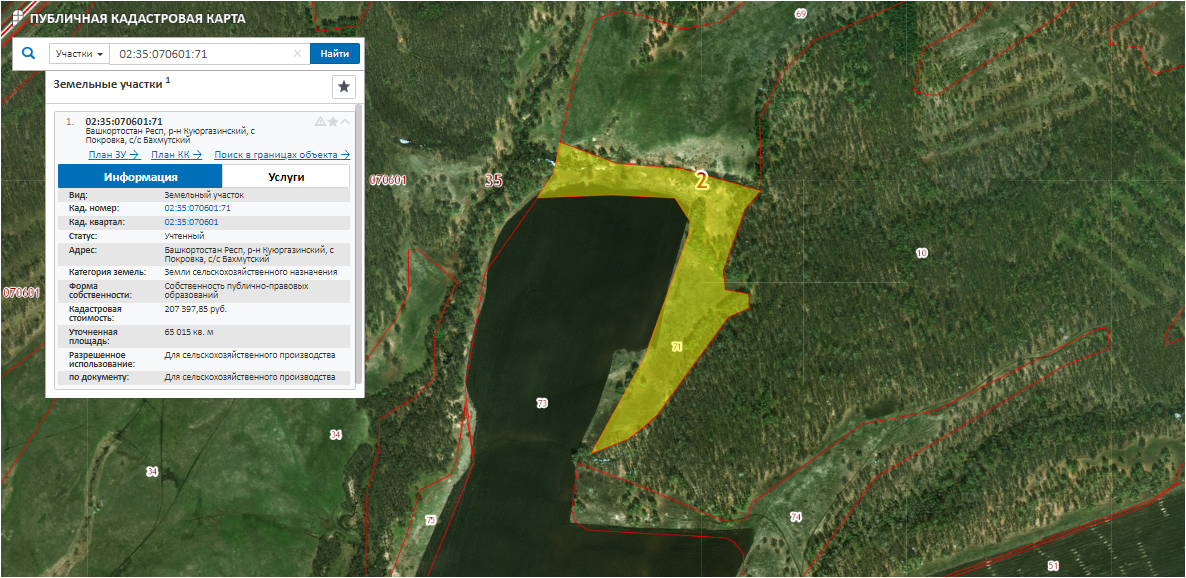Click cadastral number link in Кад. номер row
1186x578 pixels.
coord(197,208)
